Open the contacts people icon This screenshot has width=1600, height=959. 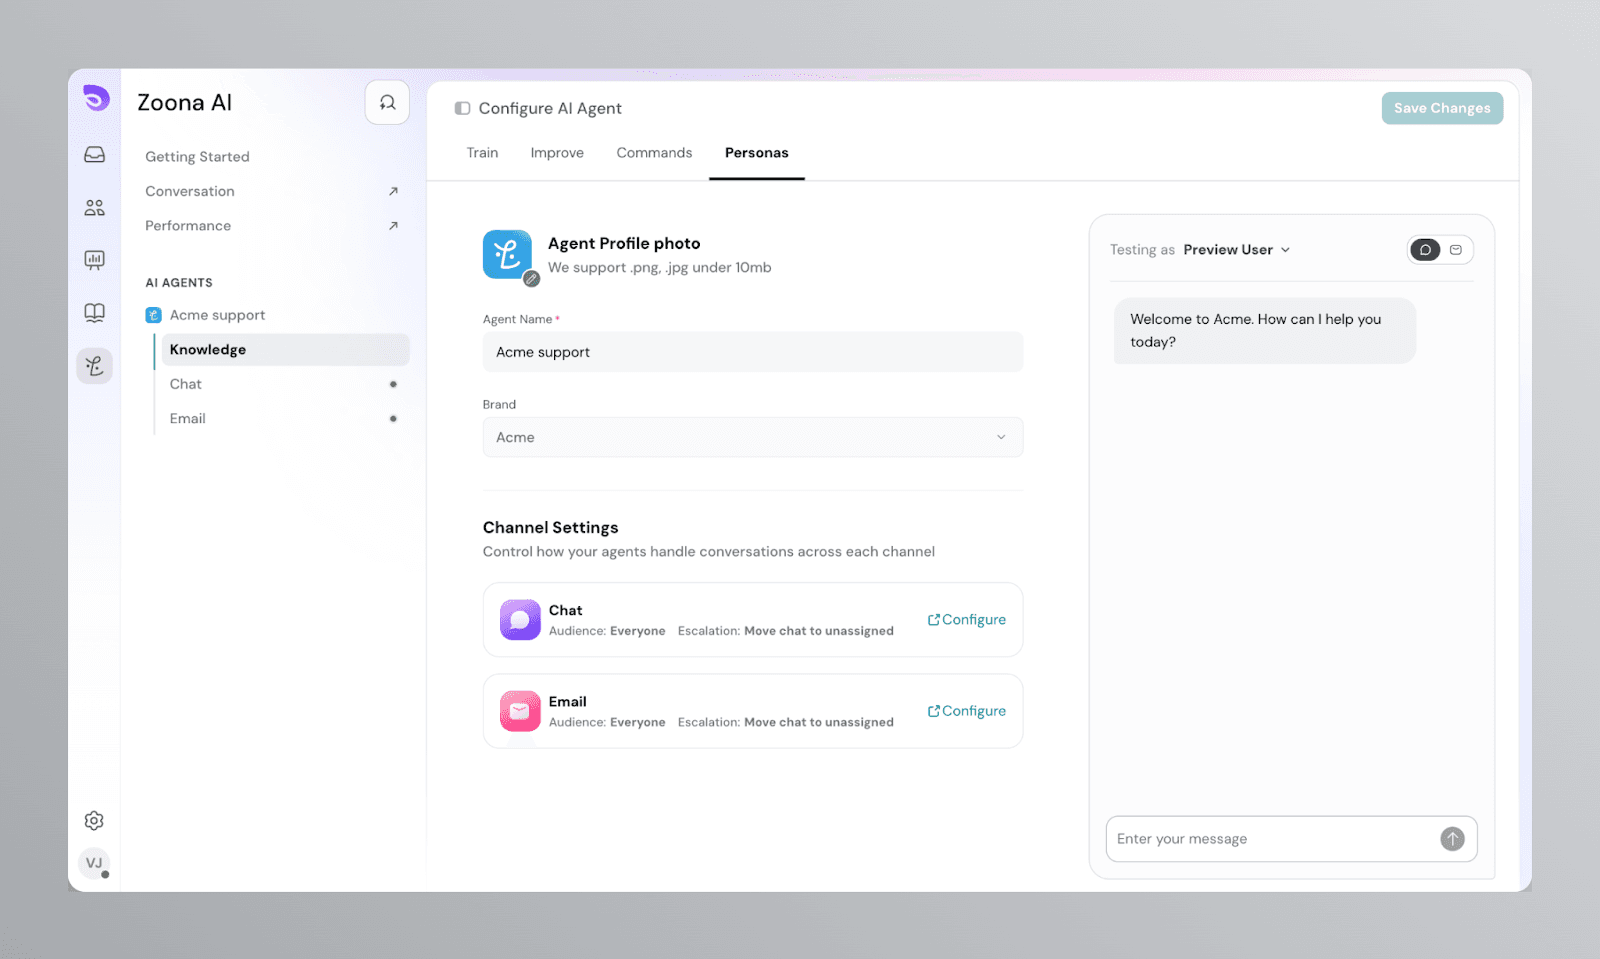point(94,208)
